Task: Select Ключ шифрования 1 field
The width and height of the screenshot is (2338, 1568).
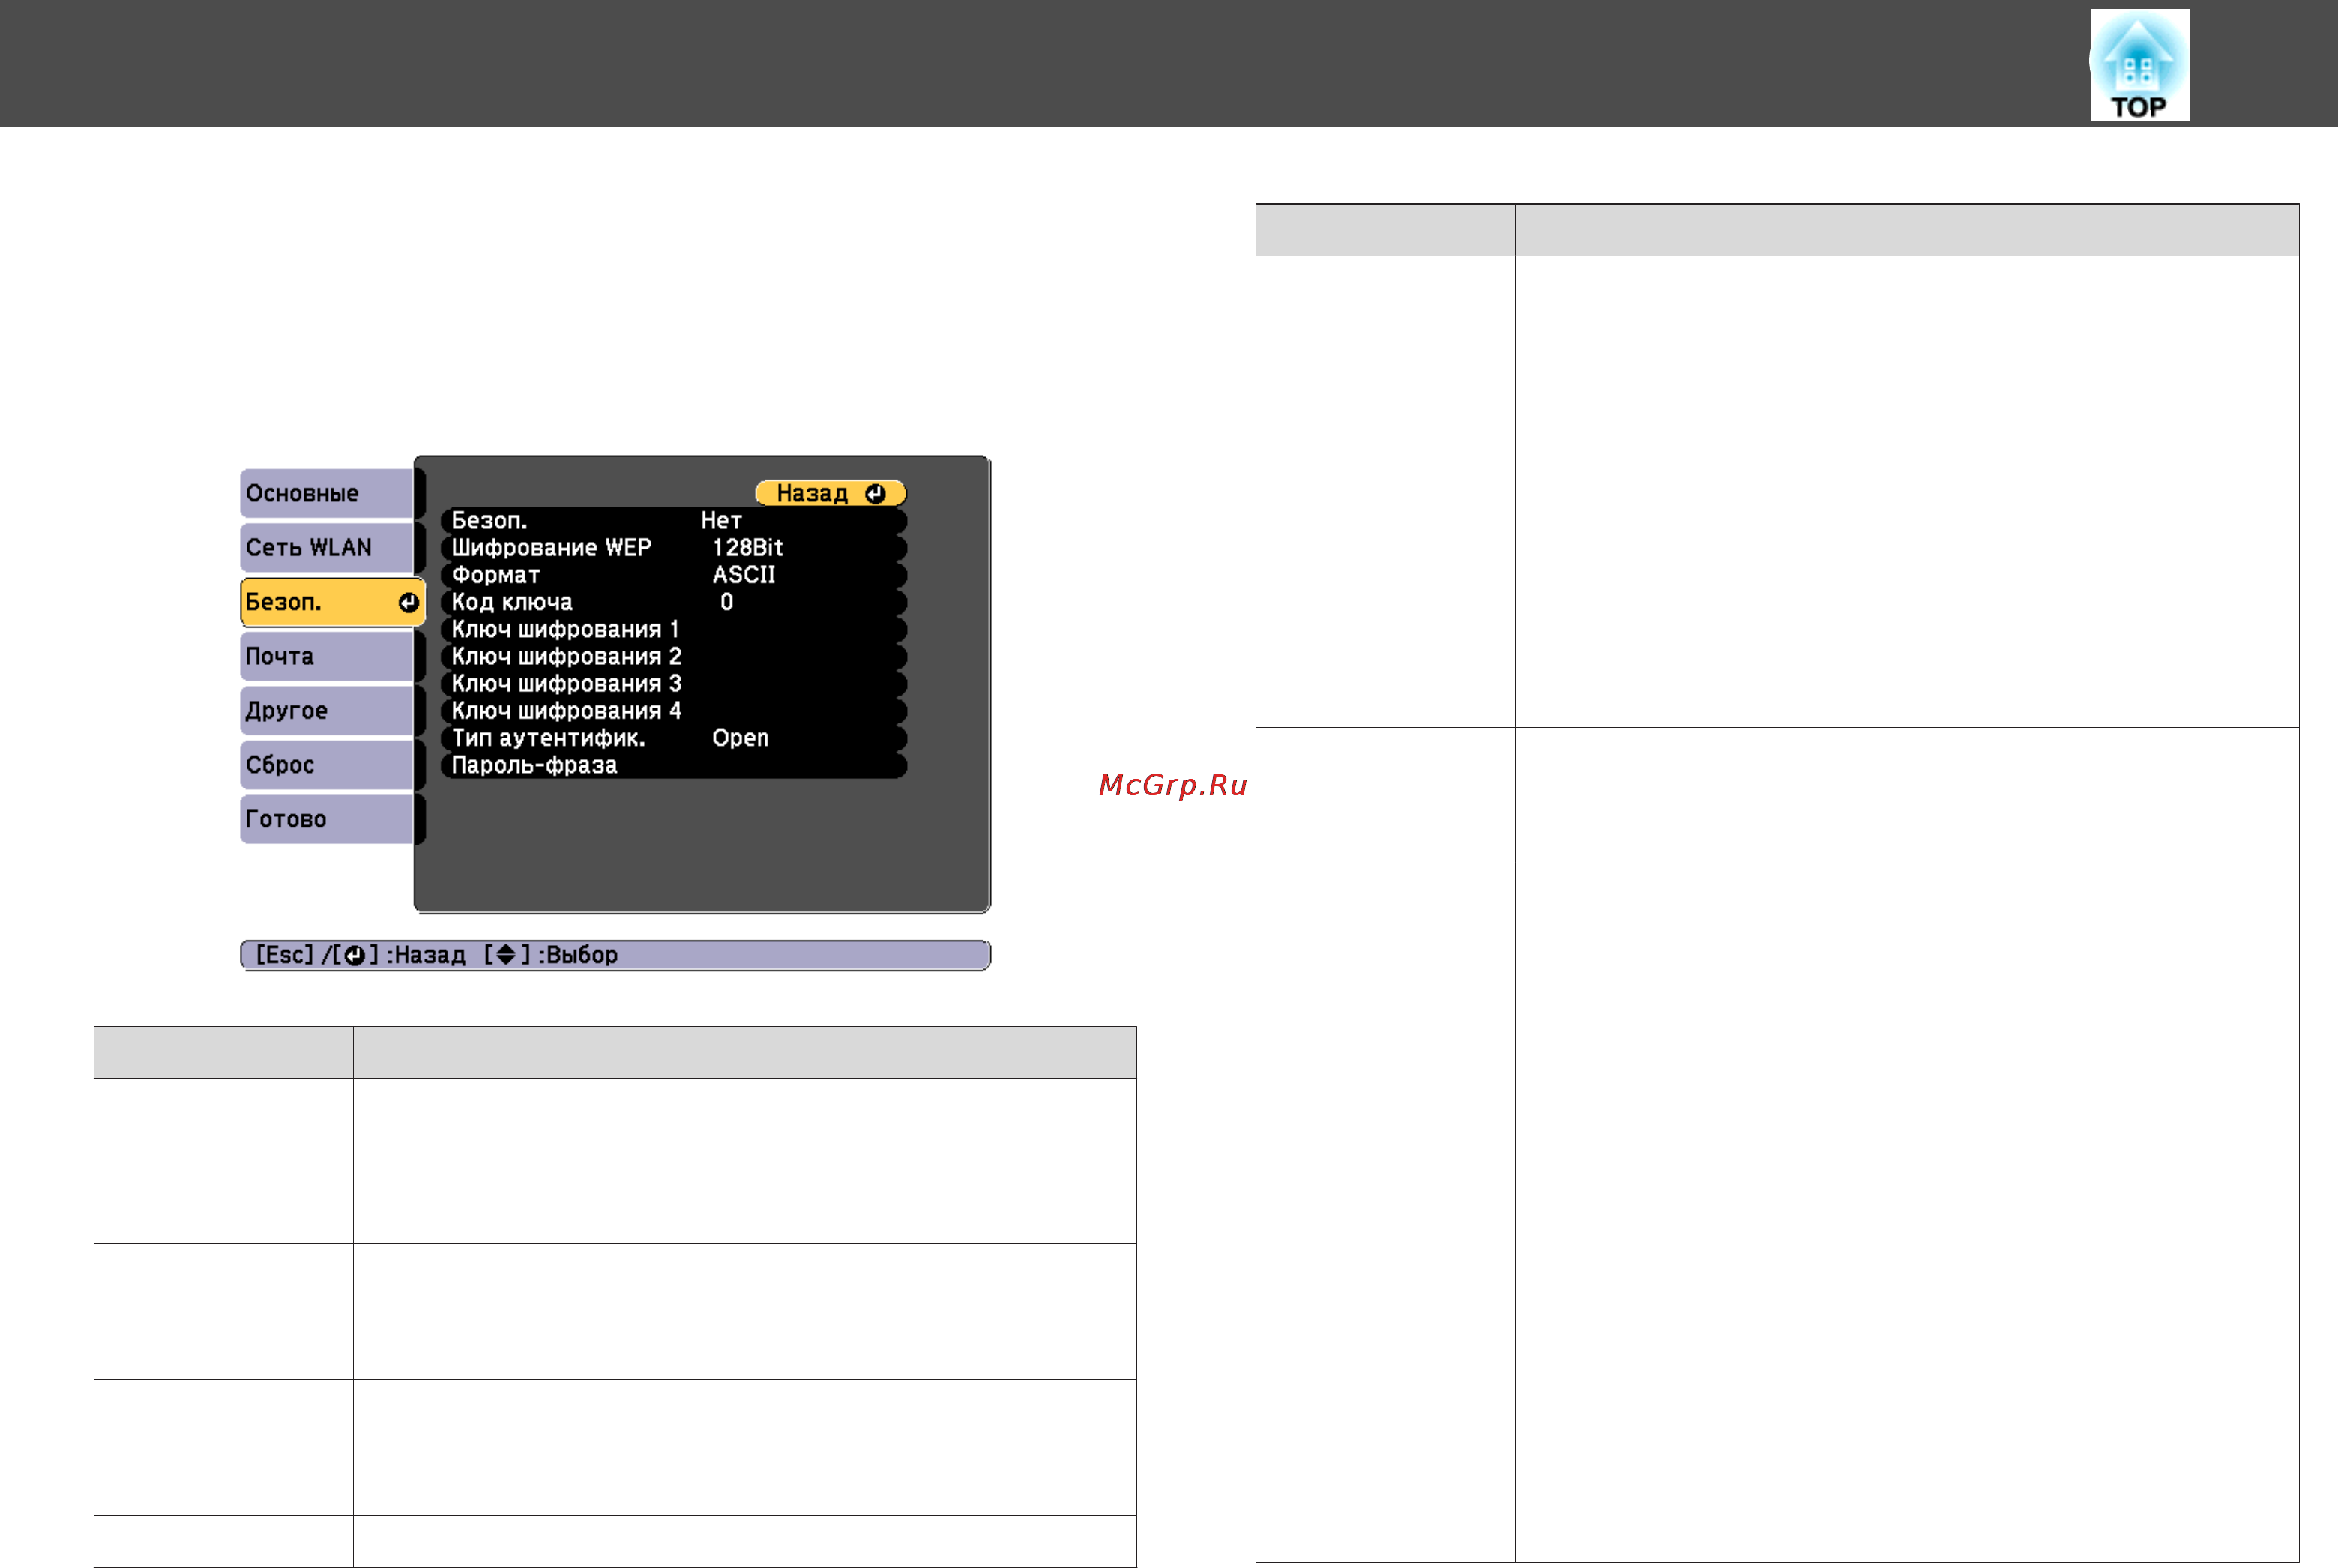Action: (x=674, y=629)
